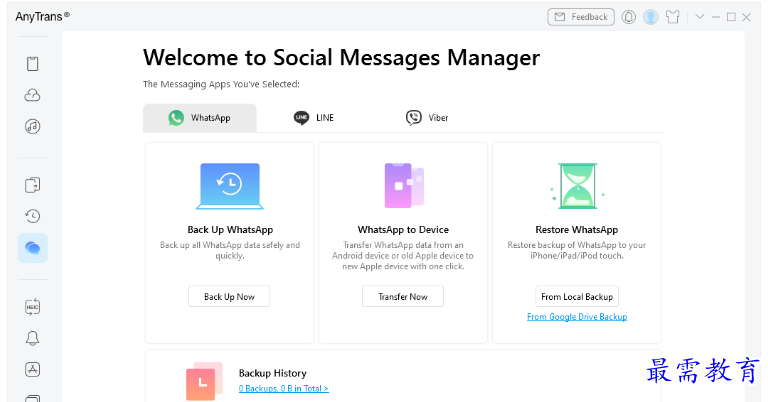Open the iCloud Manager cloud icon
Image resolution: width=768 pixels, height=402 pixels.
click(x=32, y=95)
